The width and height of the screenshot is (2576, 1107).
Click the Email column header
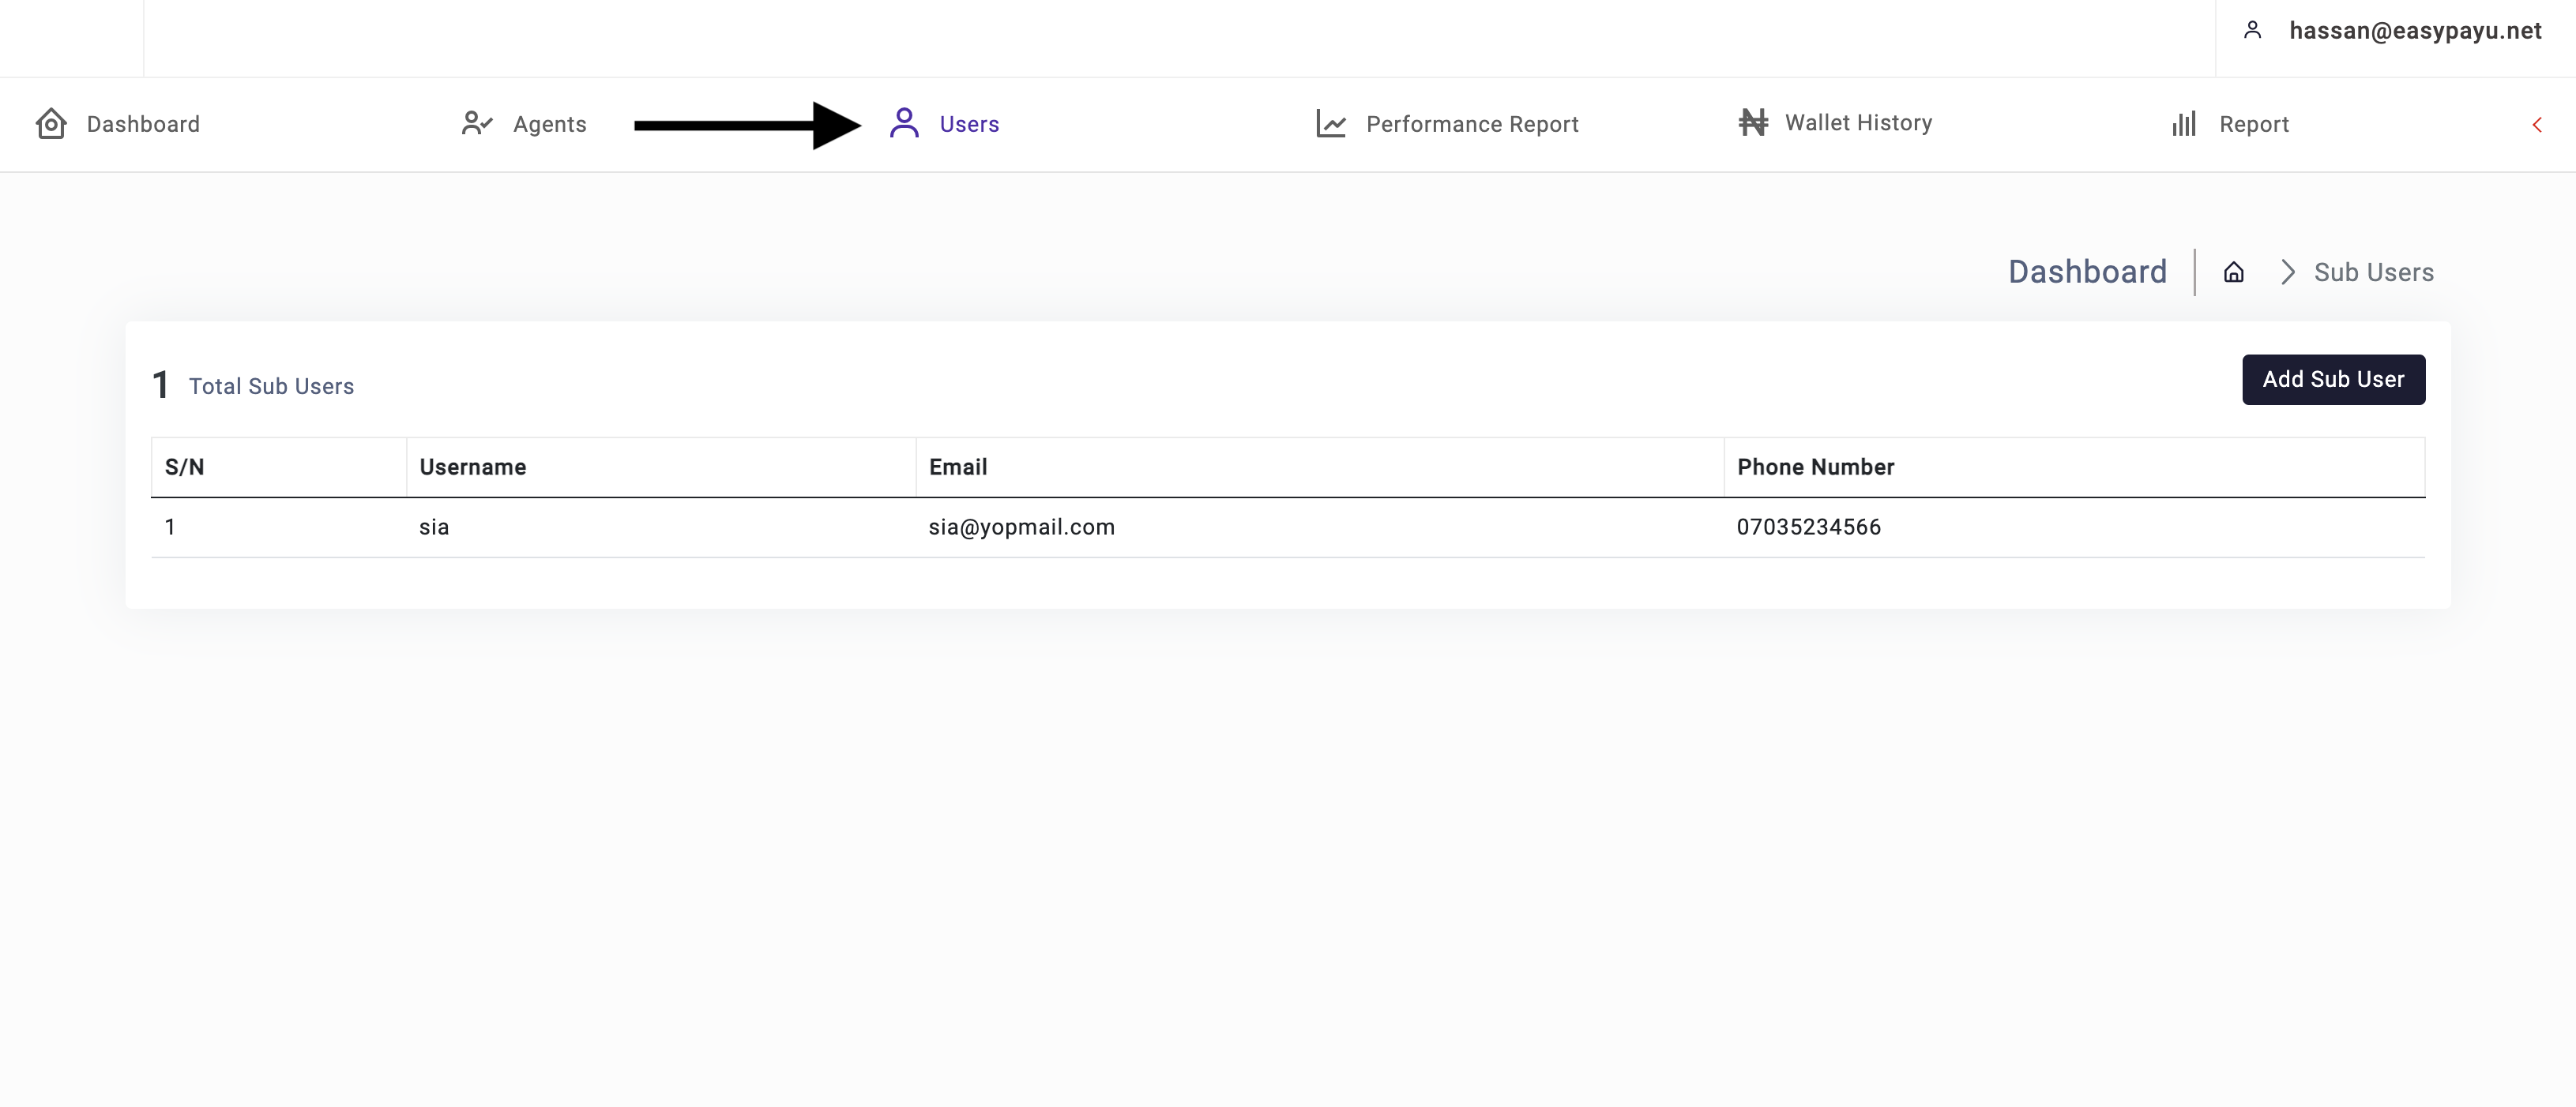[x=958, y=467]
